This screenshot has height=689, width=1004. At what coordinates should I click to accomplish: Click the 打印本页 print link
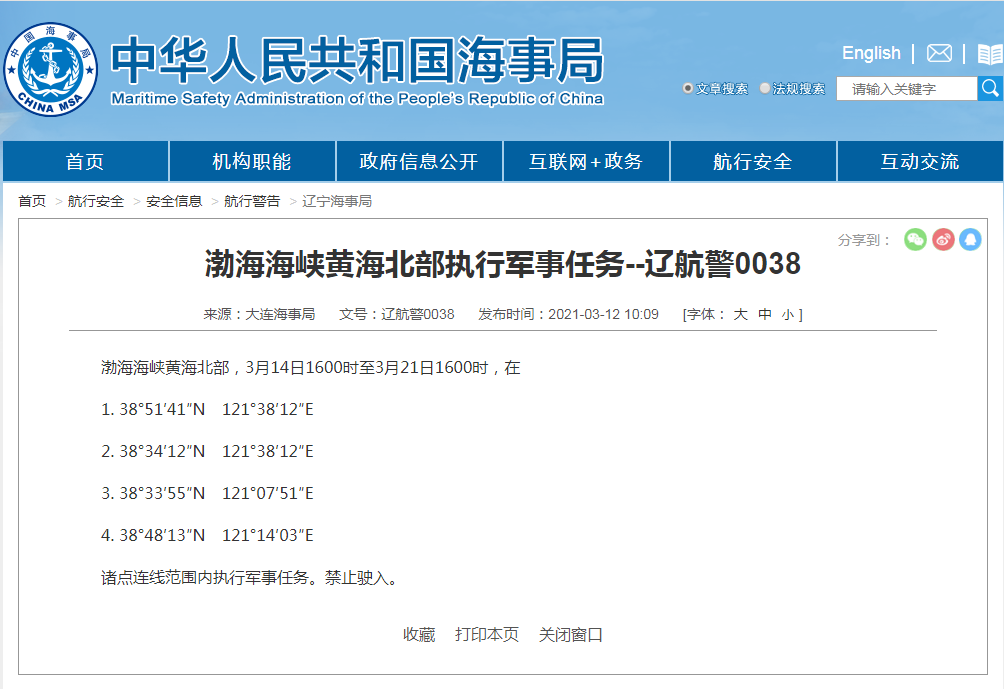point(487,635)
